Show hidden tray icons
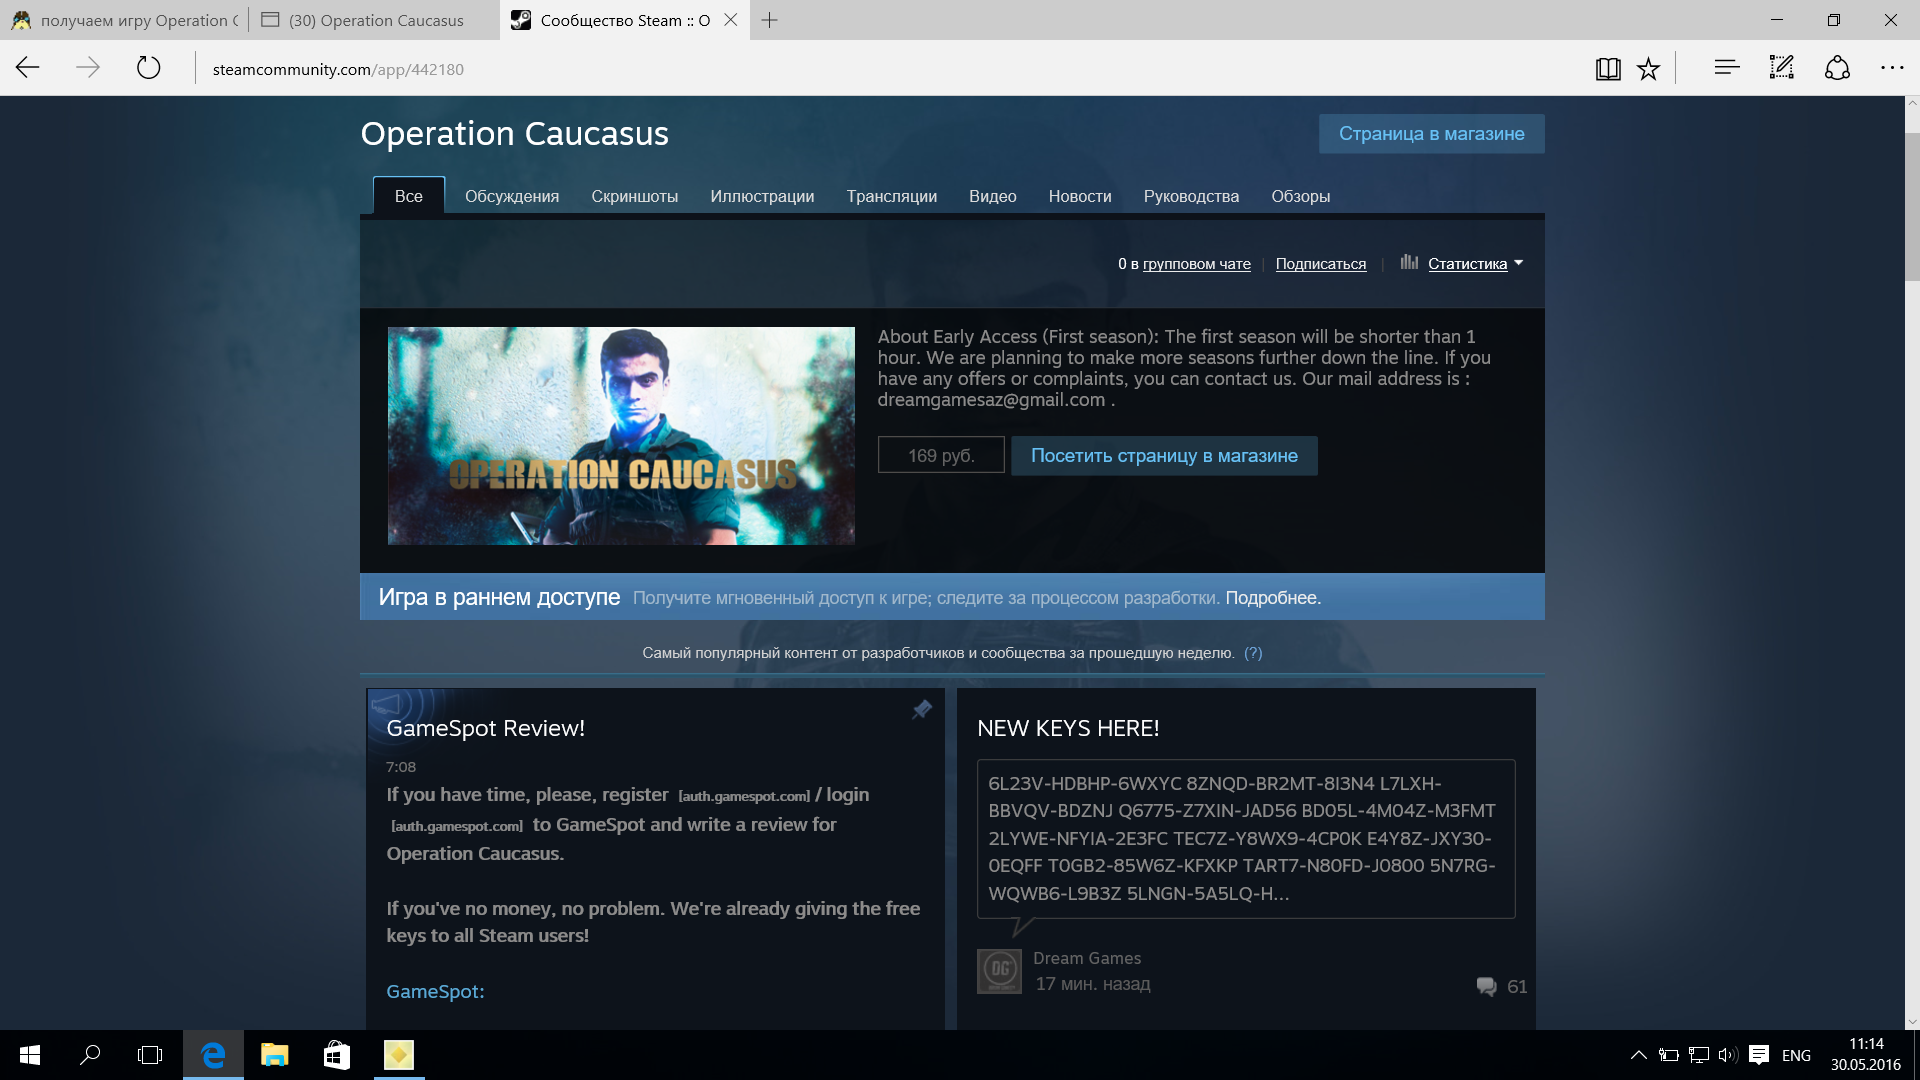Image resolution: width=1920 pixels, height=1080 pixels. coord(1638,1055)
